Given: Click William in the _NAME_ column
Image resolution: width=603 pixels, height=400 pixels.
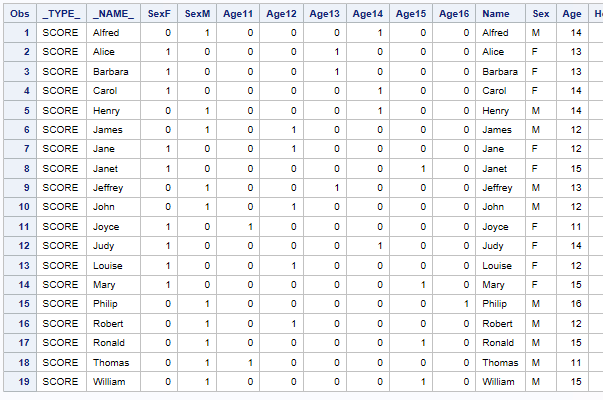Looking at the screenshot, I should point(109,381).
